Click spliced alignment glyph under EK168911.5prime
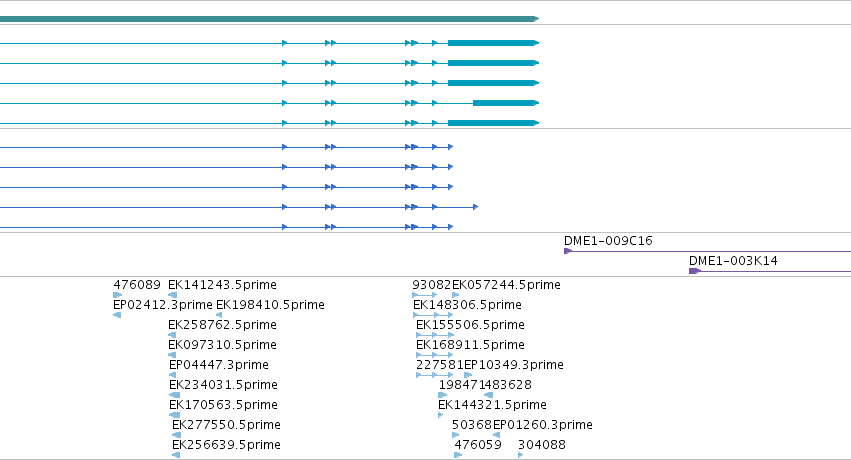851x460 pixels. pyautogui.click(x=434, y=355)
